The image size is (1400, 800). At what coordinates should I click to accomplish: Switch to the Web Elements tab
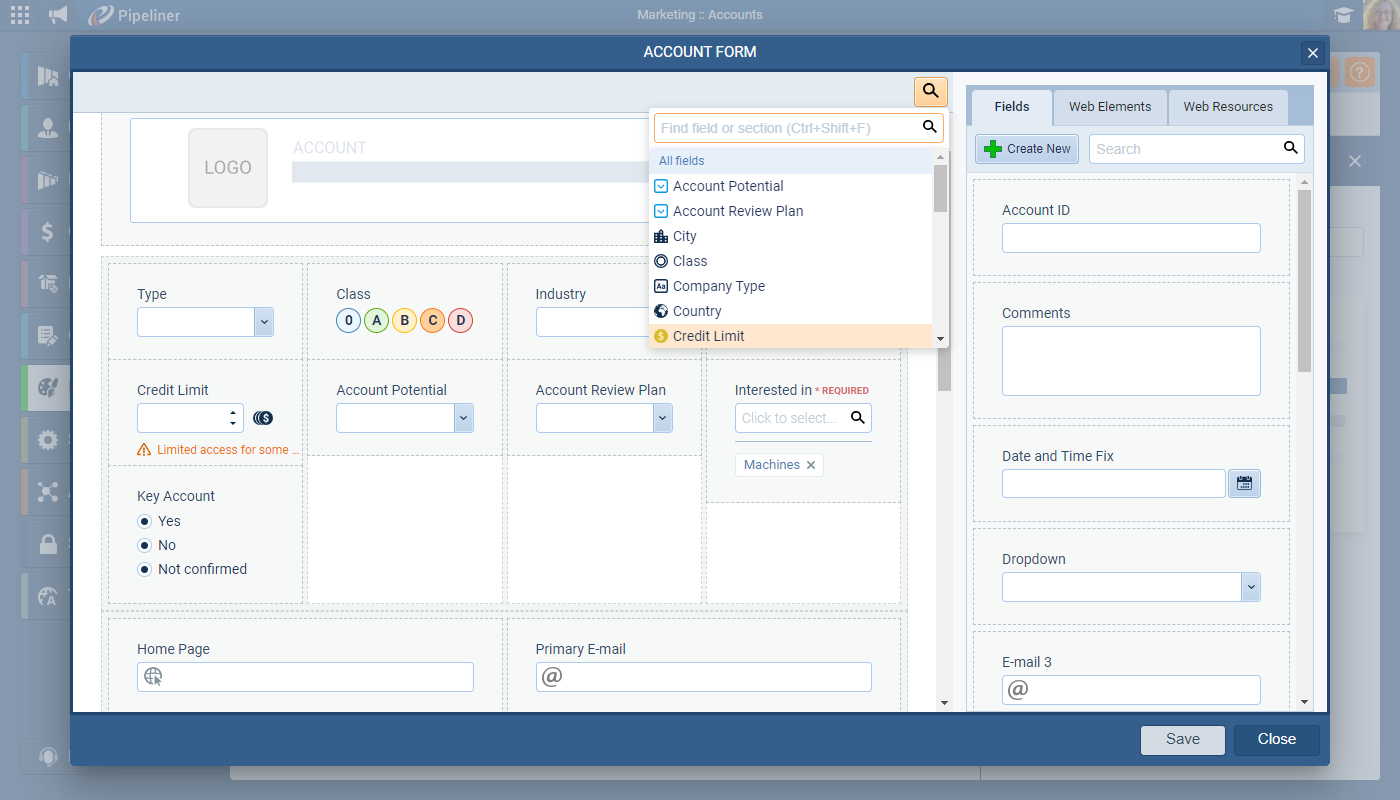1110,107
